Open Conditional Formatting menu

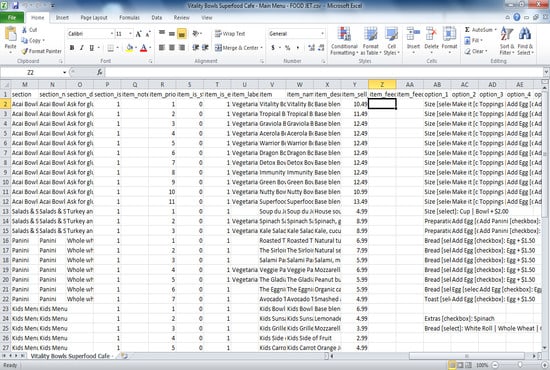pyautogui.click(x=344, y=41)
